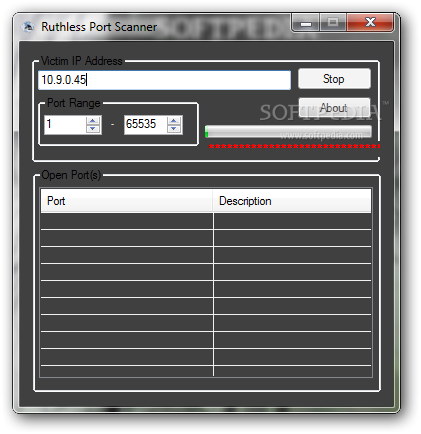The height and width of the screenshot is (434, 421).
Task: Decrease the end port value
Action: [174, 129]
